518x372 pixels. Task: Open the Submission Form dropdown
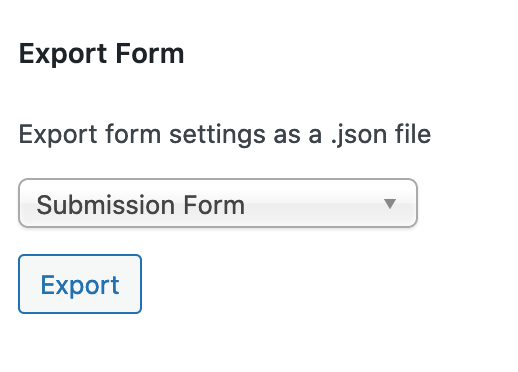[218, 203]
